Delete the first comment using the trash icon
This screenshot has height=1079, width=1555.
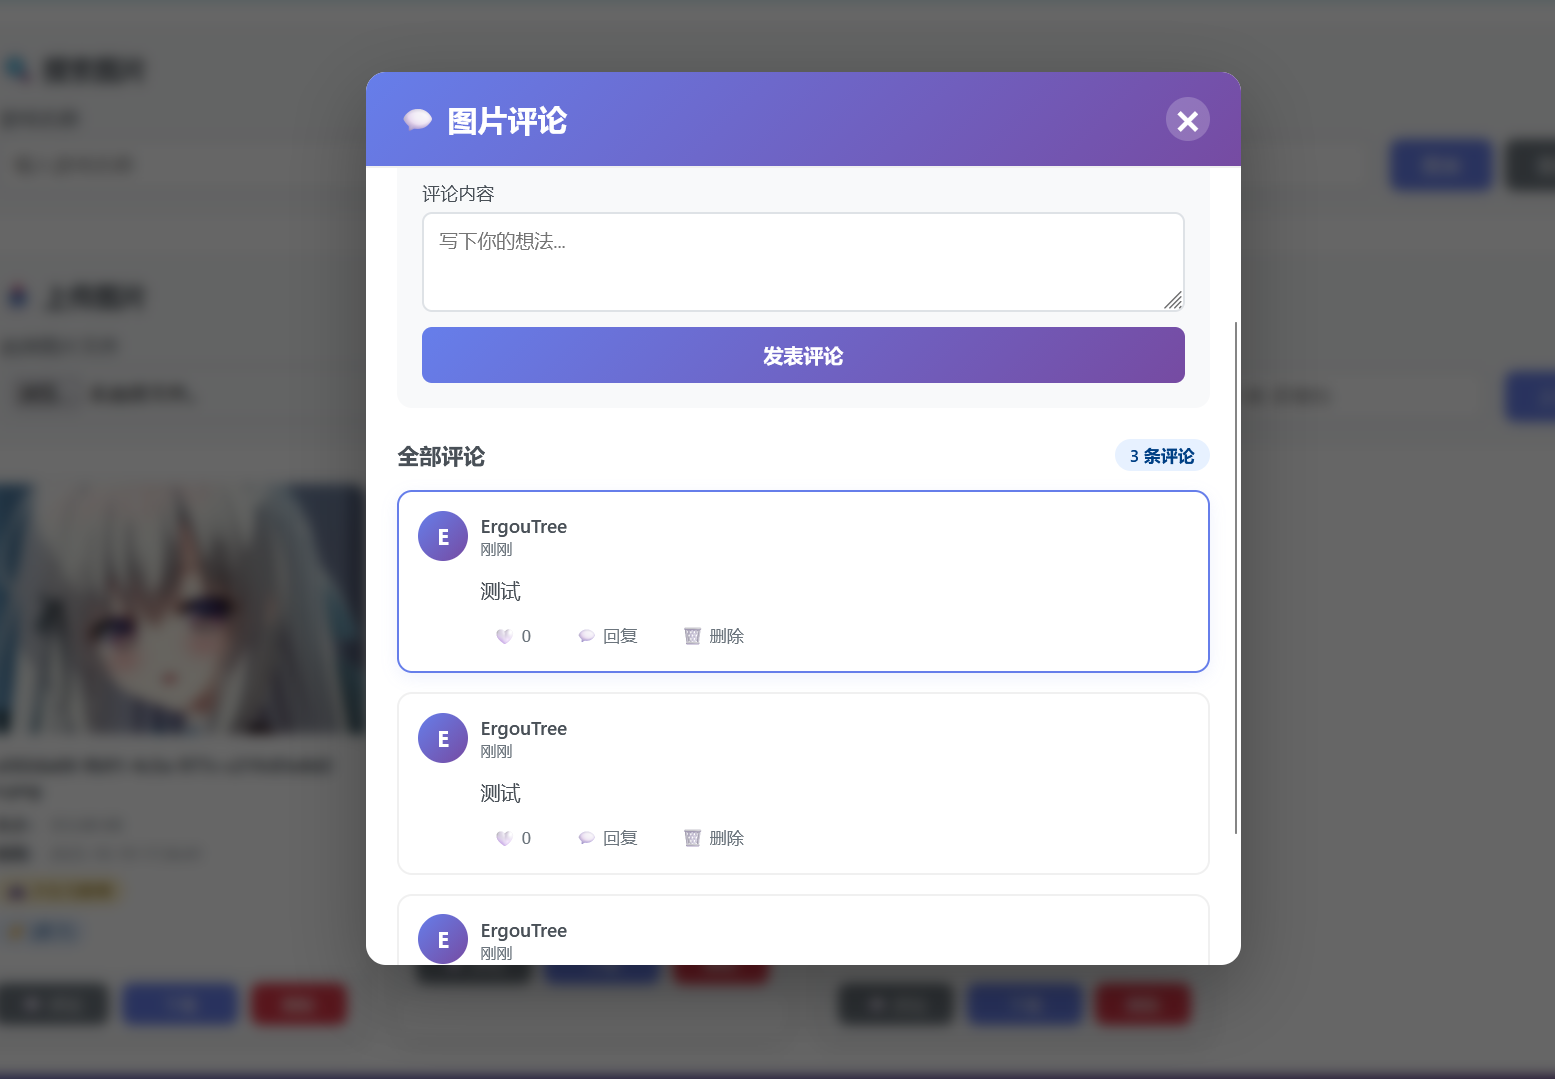(x=692, y=636)
